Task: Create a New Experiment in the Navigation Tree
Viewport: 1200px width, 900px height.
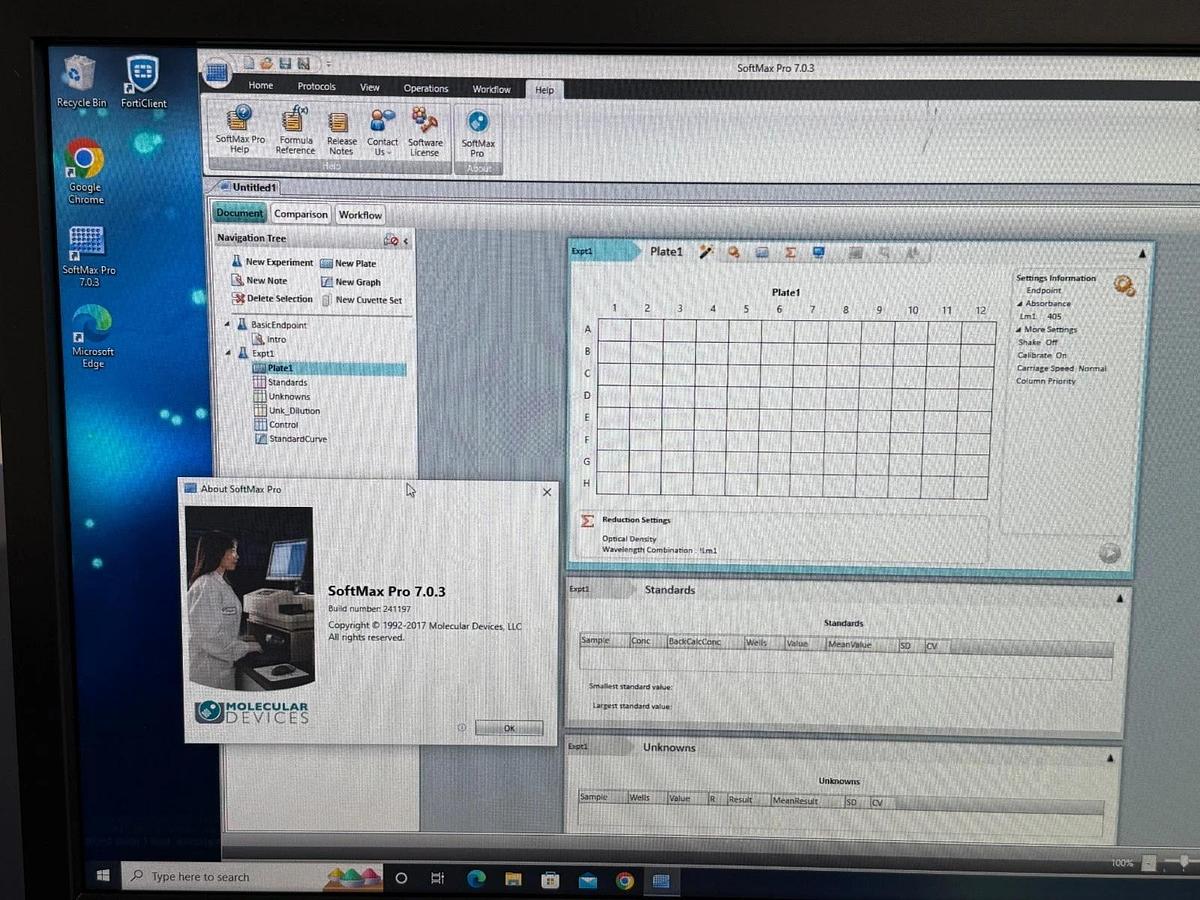Action: 272,262
